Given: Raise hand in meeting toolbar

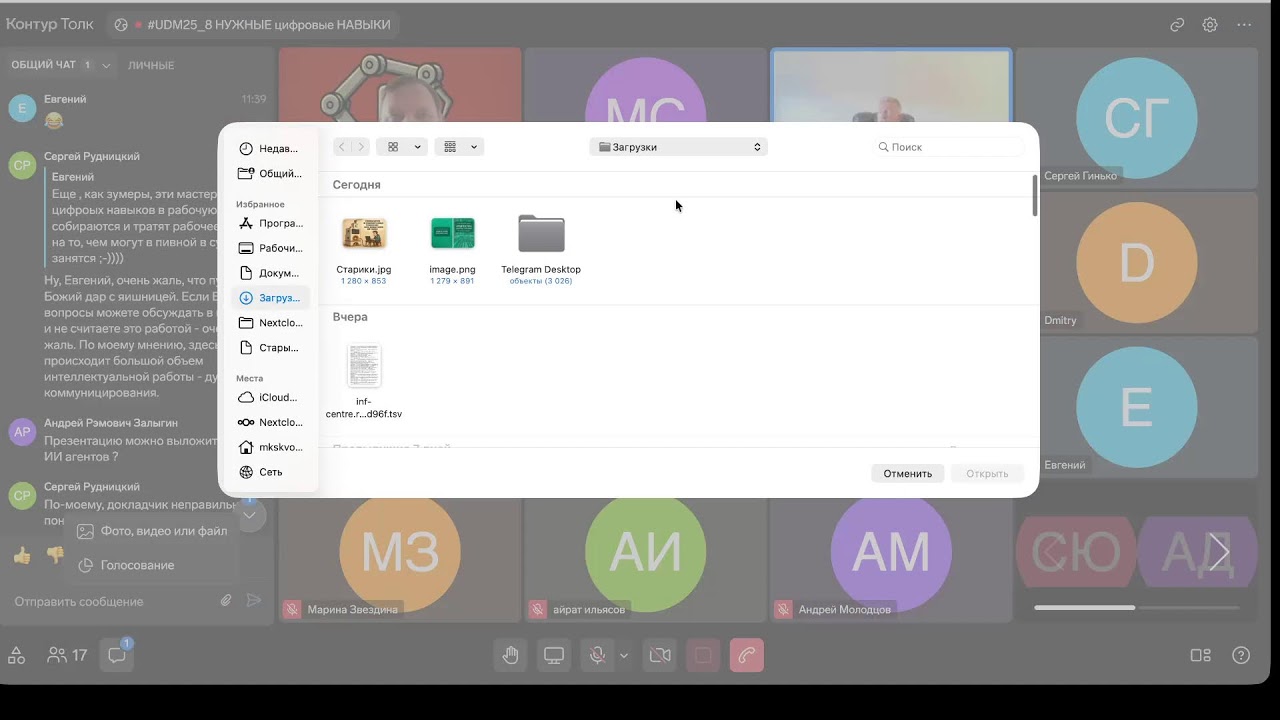Looking at the screenshot, I should tap(511, 655).
